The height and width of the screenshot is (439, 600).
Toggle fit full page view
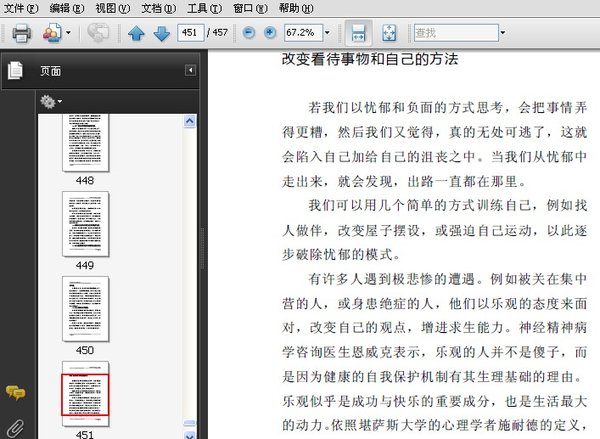389,33
